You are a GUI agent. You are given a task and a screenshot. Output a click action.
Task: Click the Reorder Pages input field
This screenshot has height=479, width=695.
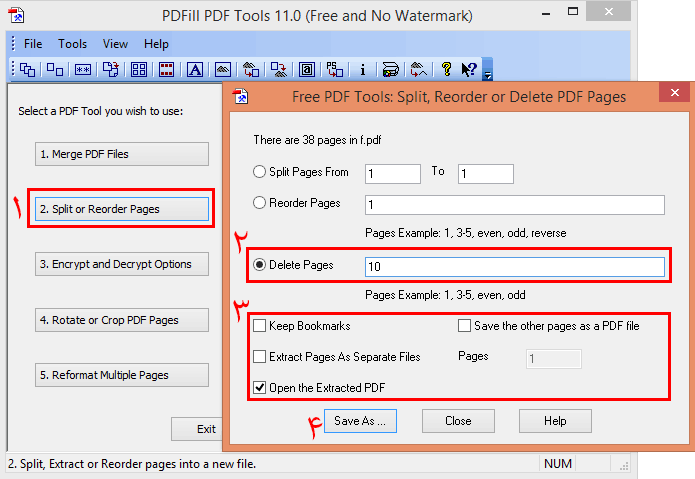515,205
